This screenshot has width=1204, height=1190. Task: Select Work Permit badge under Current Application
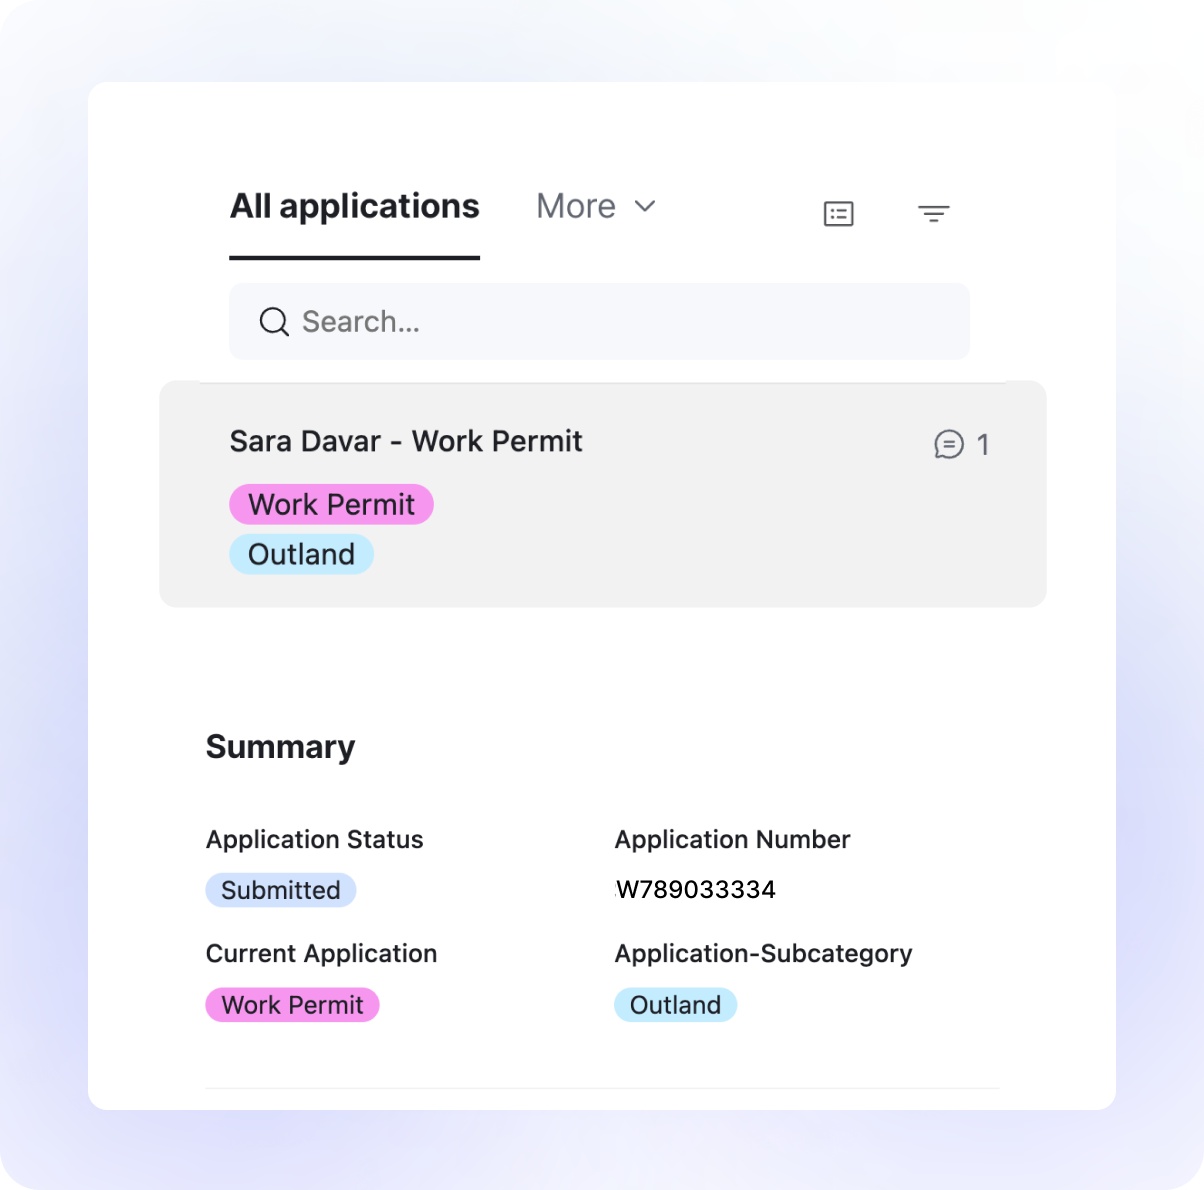click(x=292, y=1005)
